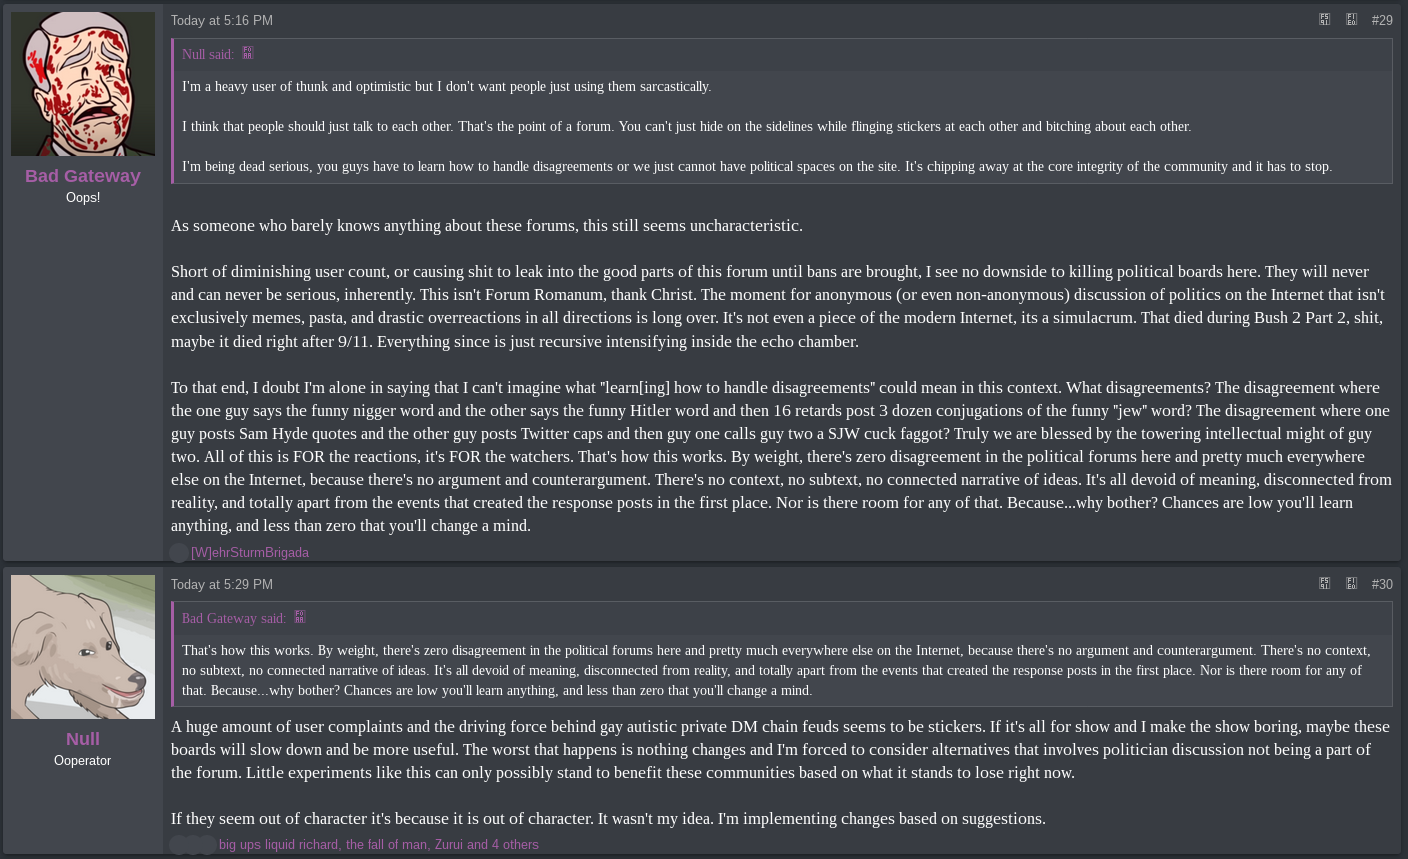Open Bad Gateway username profile link

coord(83,176)
